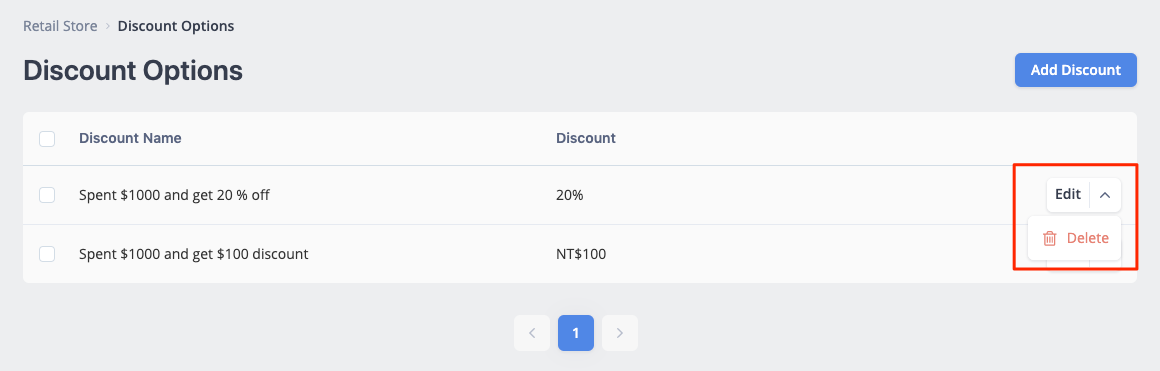Open Retail Store breadcrumb link
Viewport: 1160px width, 371px height.
click(60, 26)
